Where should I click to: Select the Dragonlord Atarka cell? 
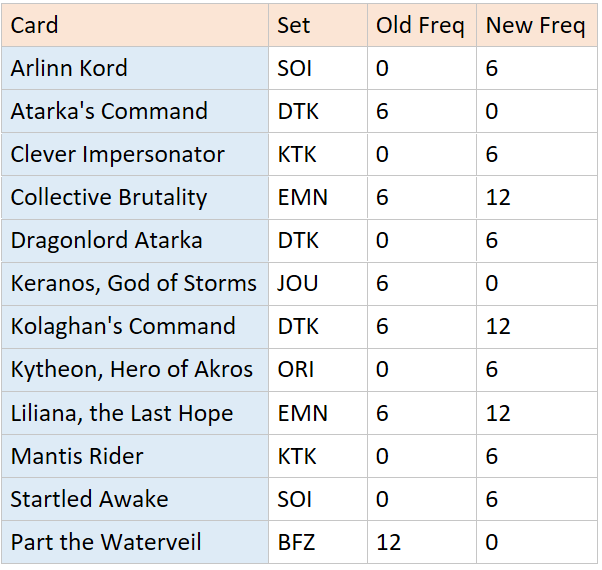coord(135,241)
